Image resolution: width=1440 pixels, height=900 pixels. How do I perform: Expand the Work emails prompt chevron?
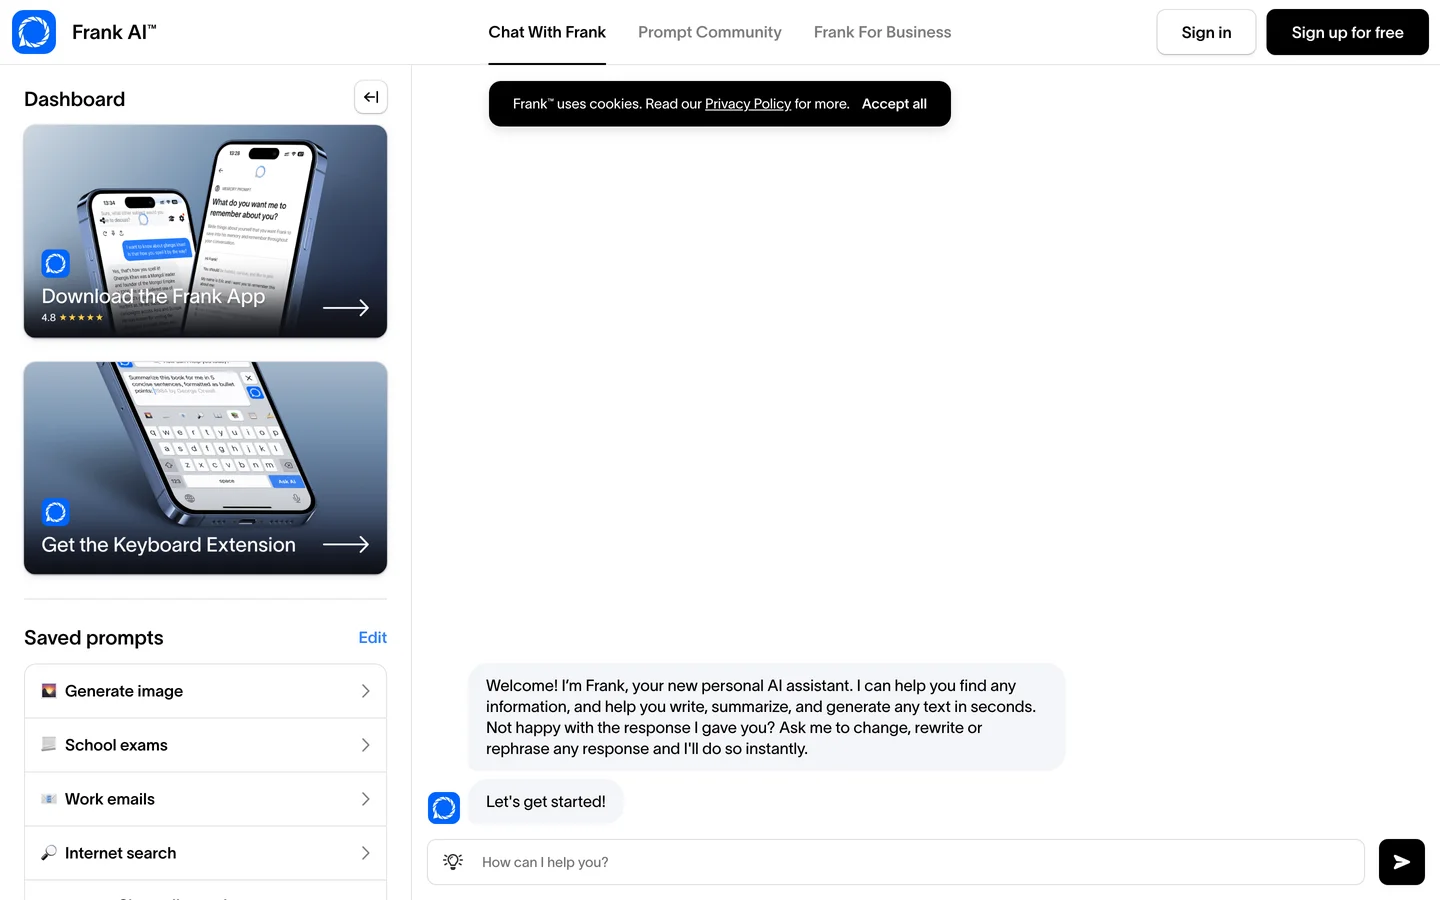(365, 799)
